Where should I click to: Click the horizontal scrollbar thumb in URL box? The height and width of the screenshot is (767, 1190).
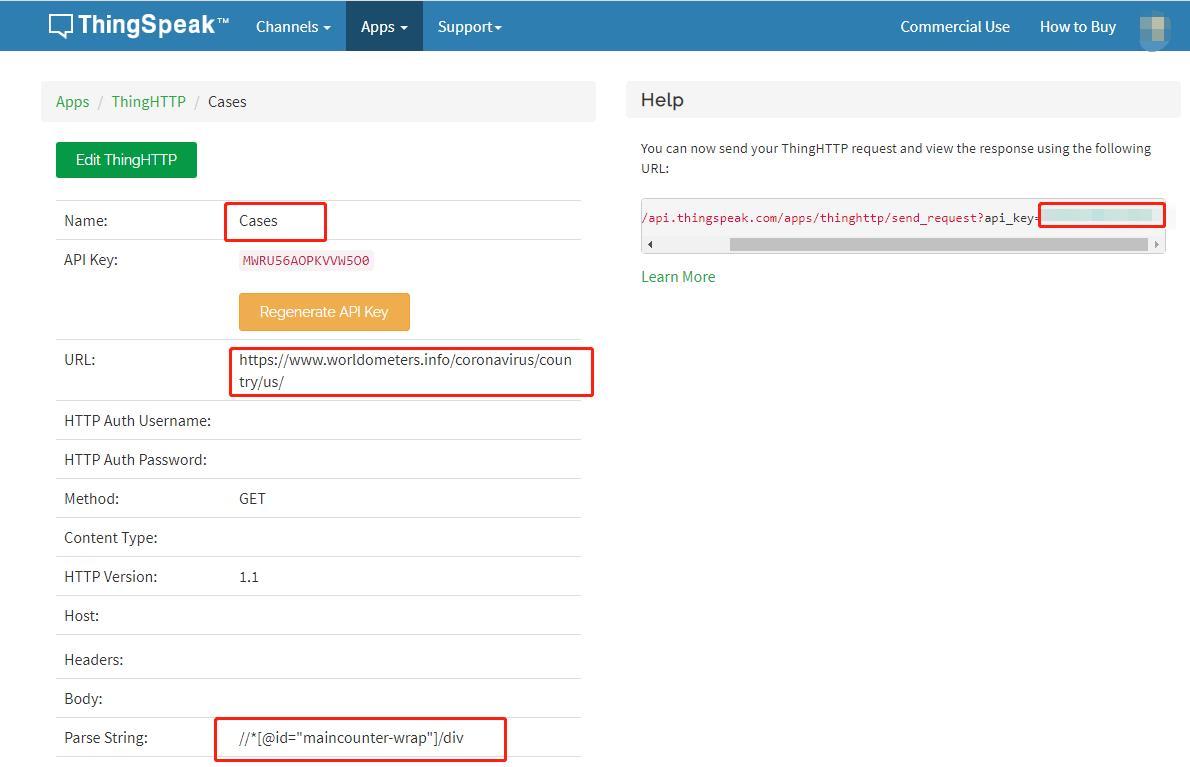point(938,244)
